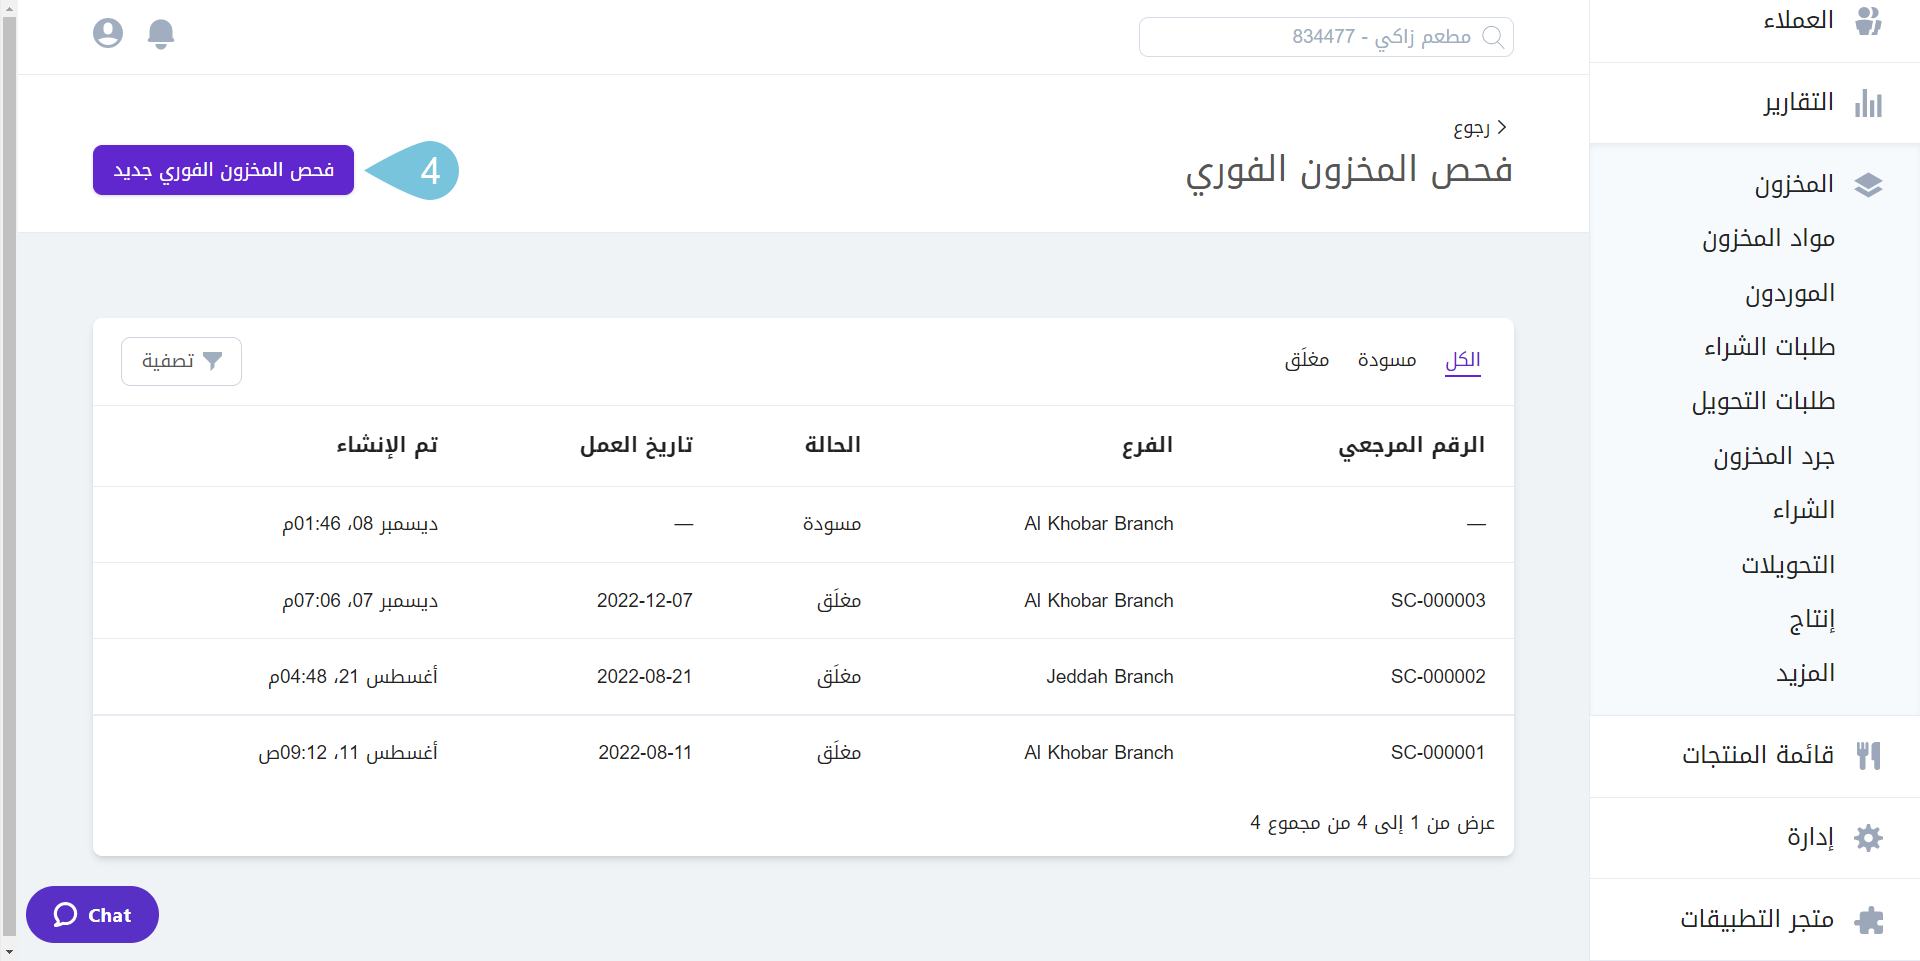Click the inventory layers icon

(x=1868, y=185)
